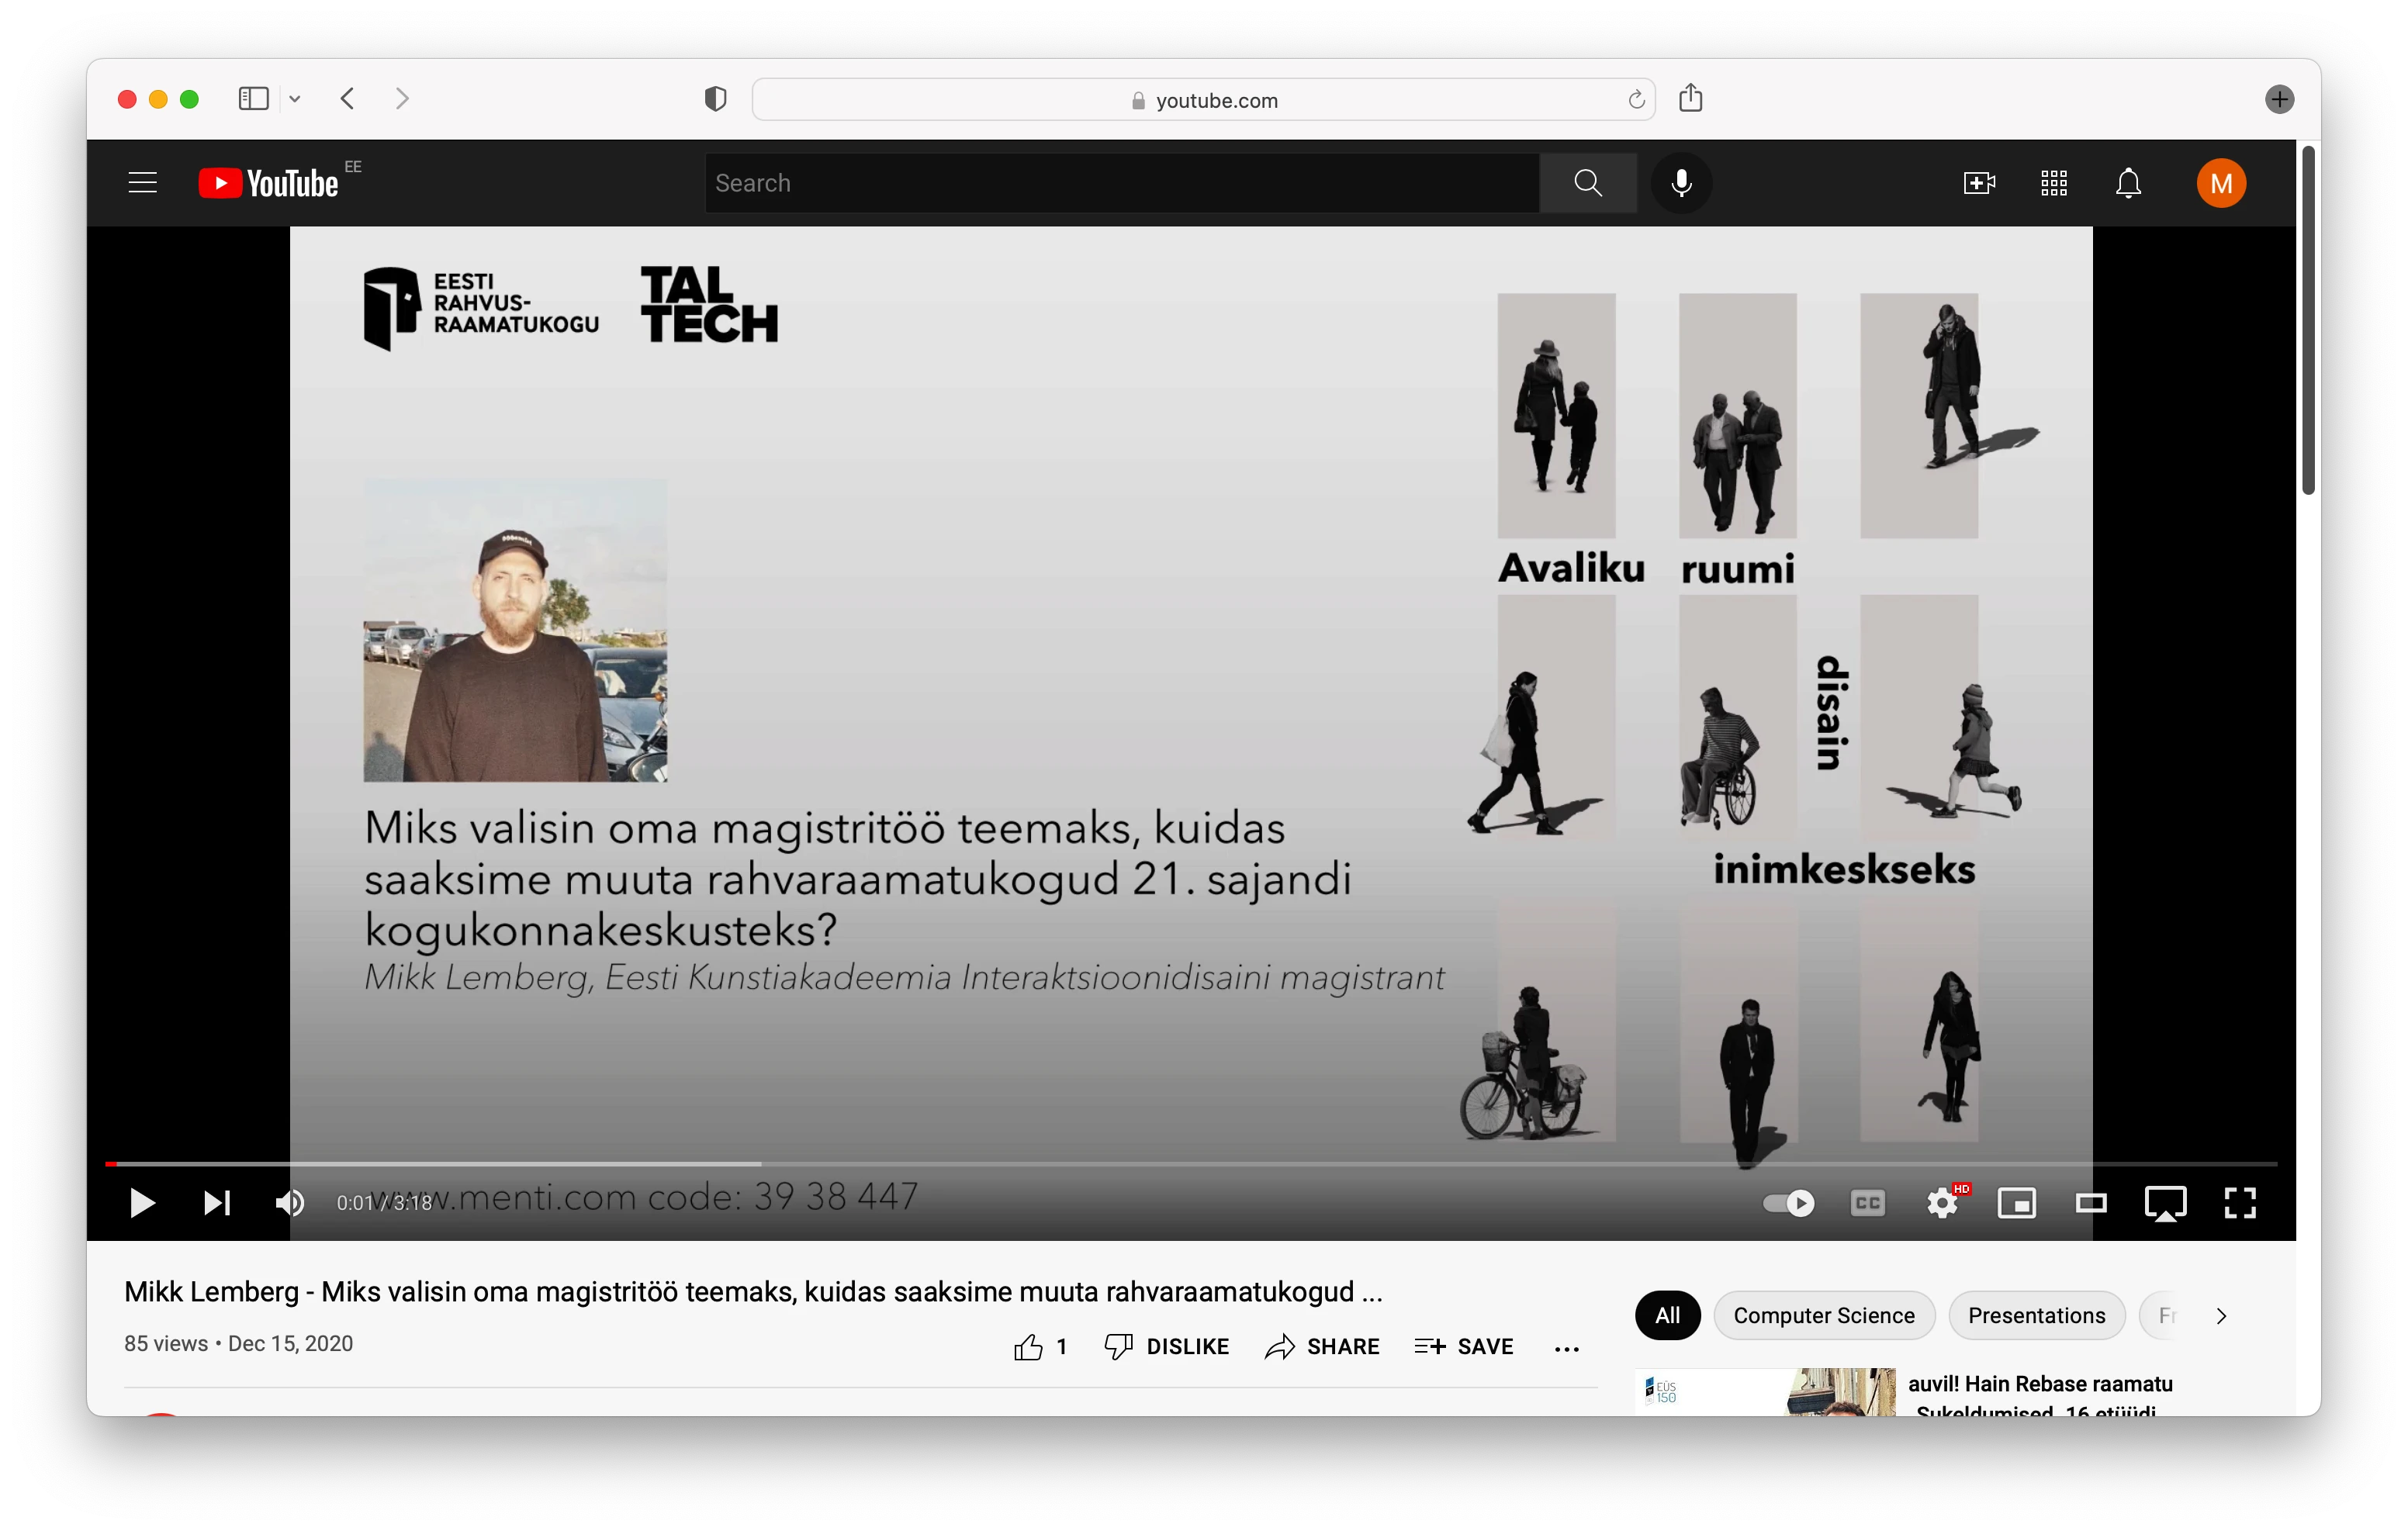
Task: Select the Computer Science chip
Action: [x=1823, y=1315]
